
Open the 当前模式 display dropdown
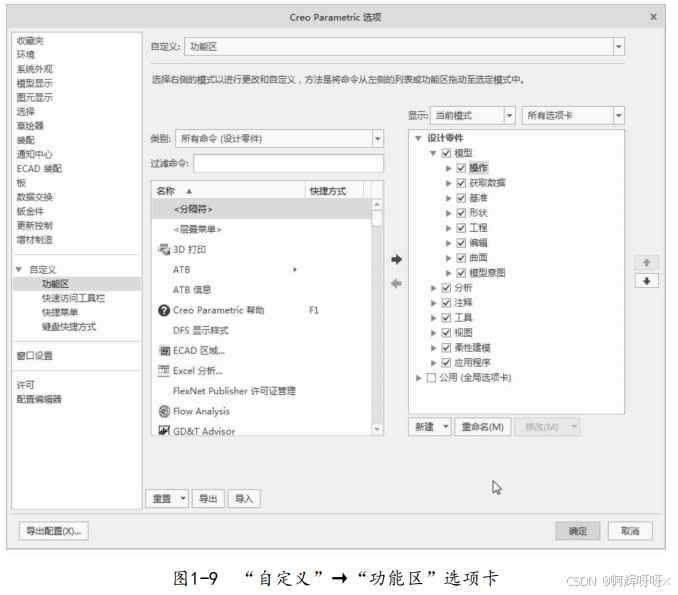[509, 115]
